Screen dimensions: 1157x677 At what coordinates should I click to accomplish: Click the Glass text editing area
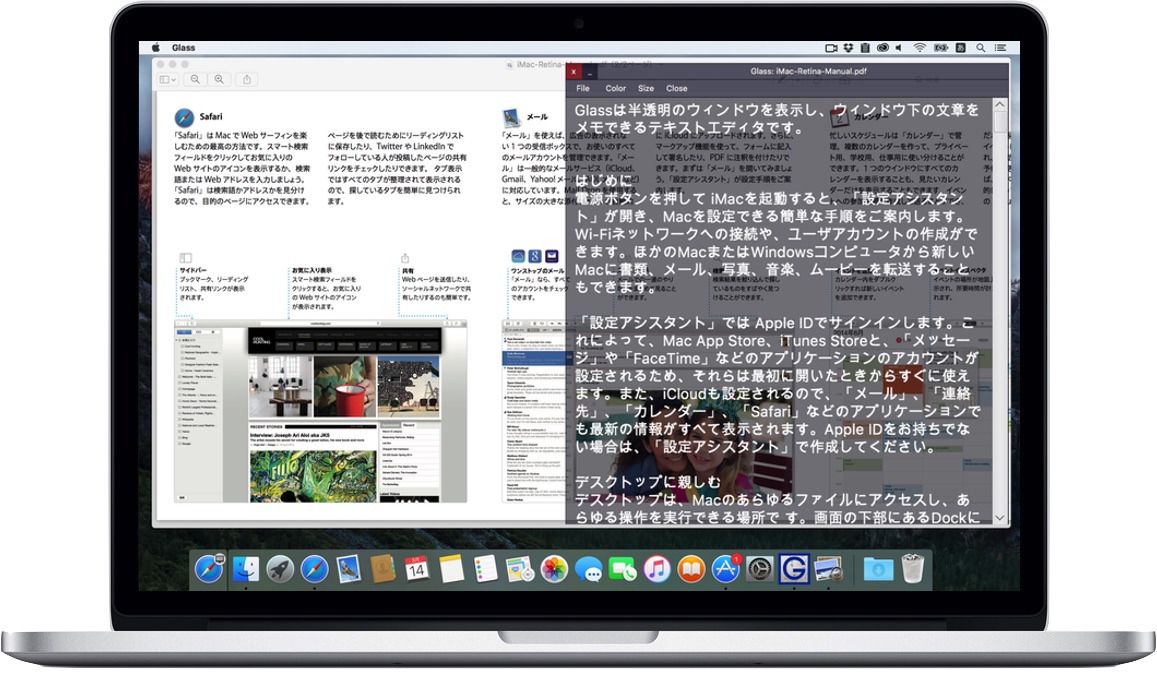780,312
